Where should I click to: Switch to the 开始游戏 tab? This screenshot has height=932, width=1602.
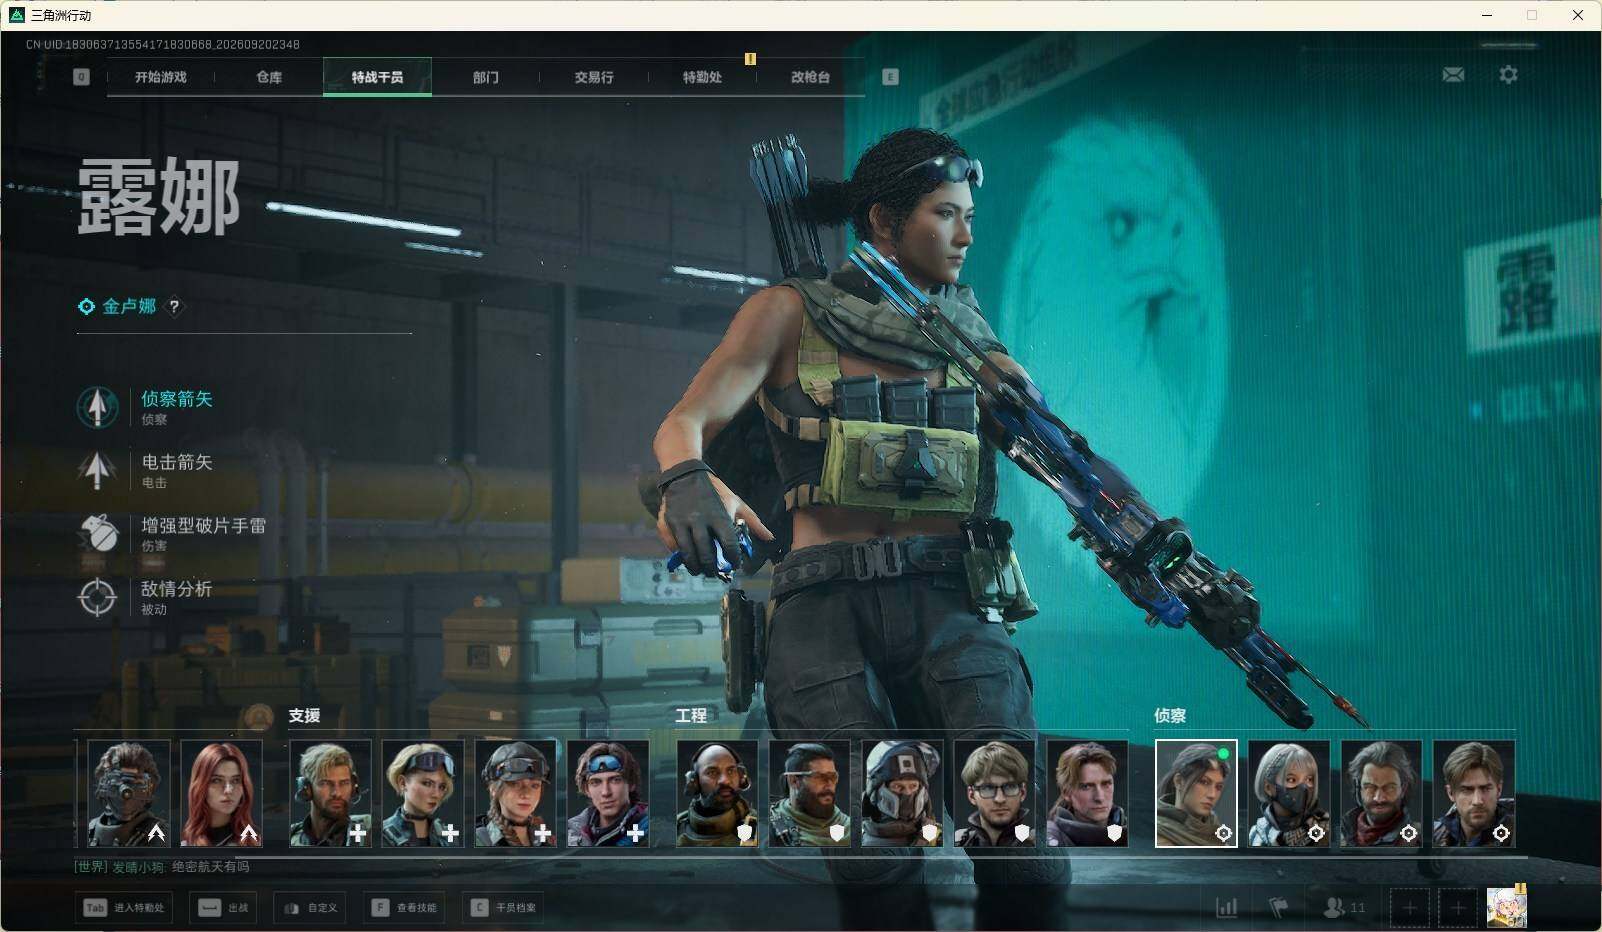click(161, 77)
